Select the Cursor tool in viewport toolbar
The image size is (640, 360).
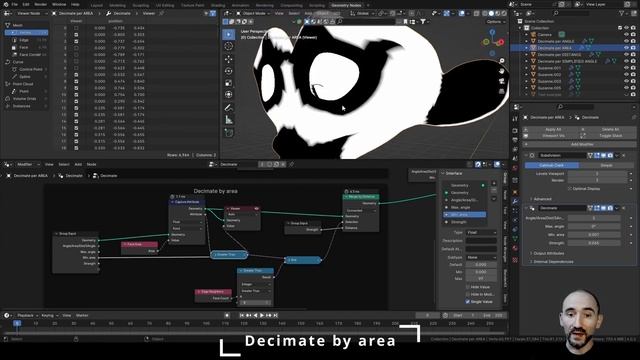(229, 46)
